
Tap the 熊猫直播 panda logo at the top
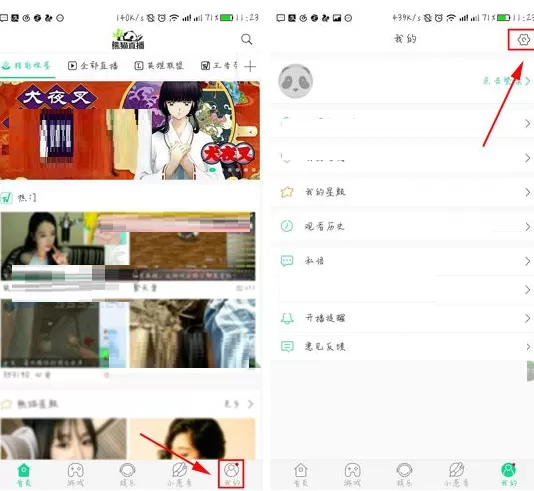click(128, 39)
